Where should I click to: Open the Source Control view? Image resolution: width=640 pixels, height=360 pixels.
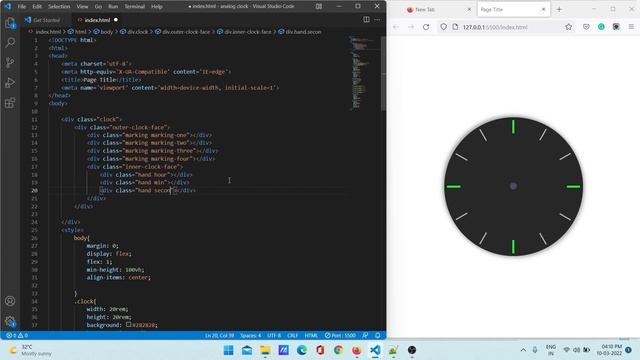tap(10, 62)
